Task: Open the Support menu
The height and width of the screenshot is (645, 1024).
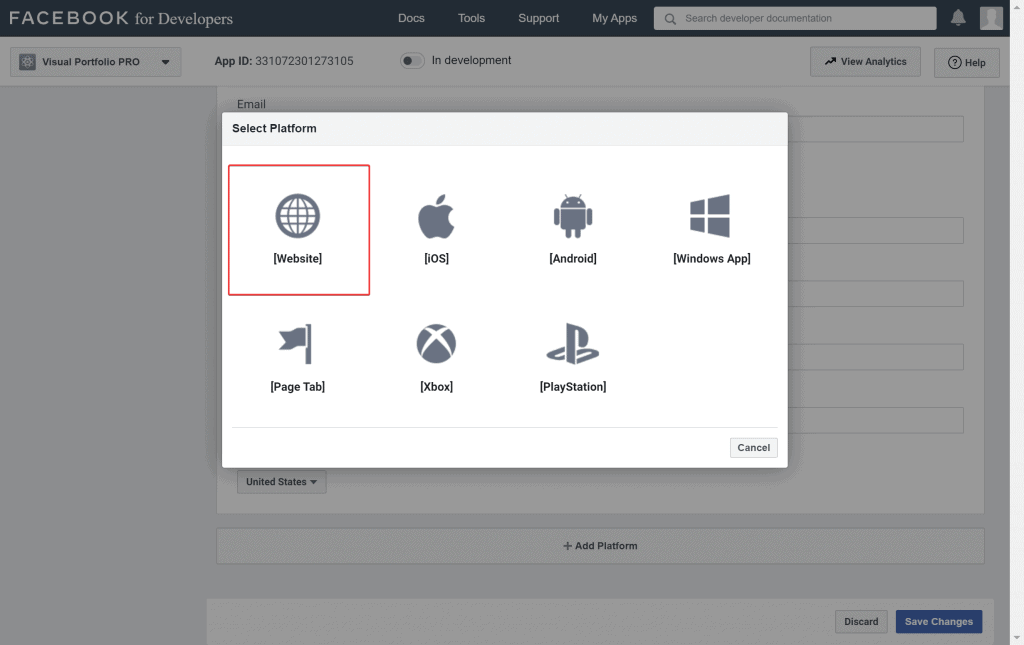Action: [539, 18]
